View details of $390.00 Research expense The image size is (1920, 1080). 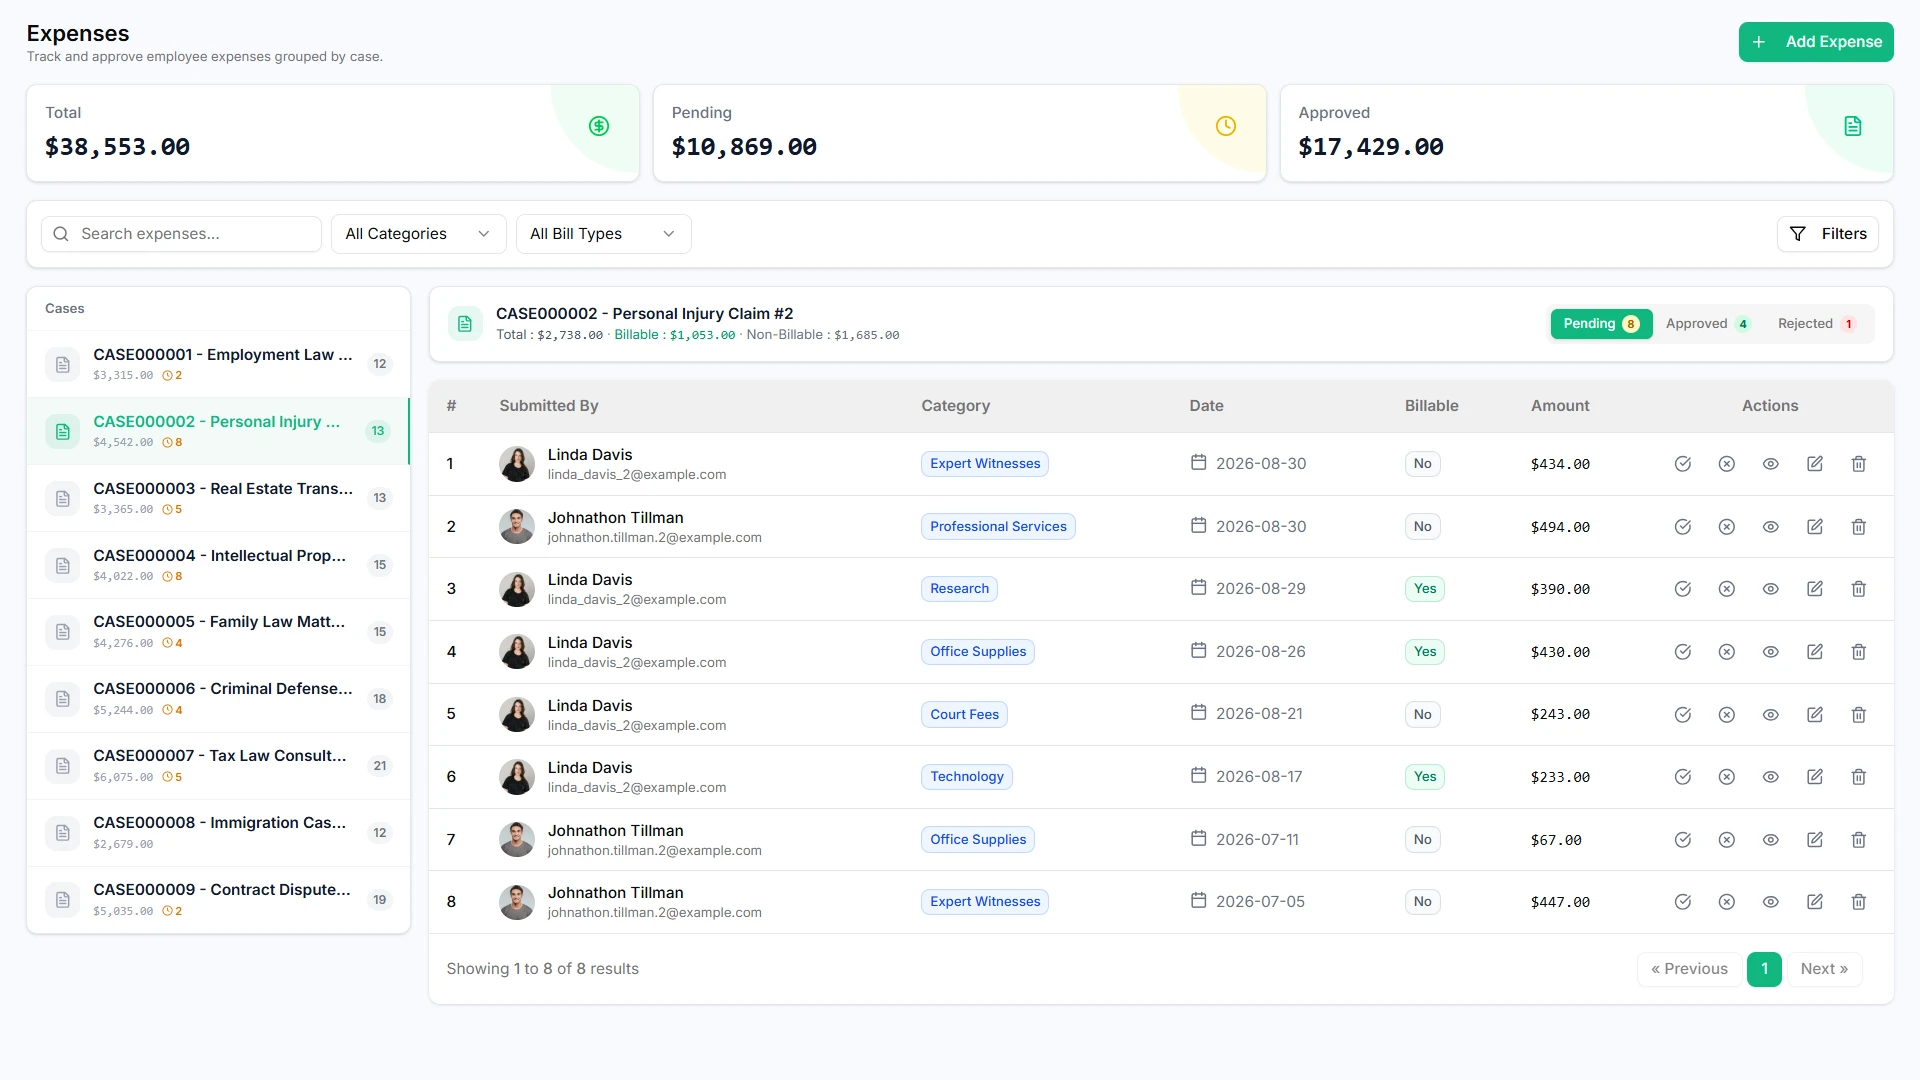(x=1771, y=589)
